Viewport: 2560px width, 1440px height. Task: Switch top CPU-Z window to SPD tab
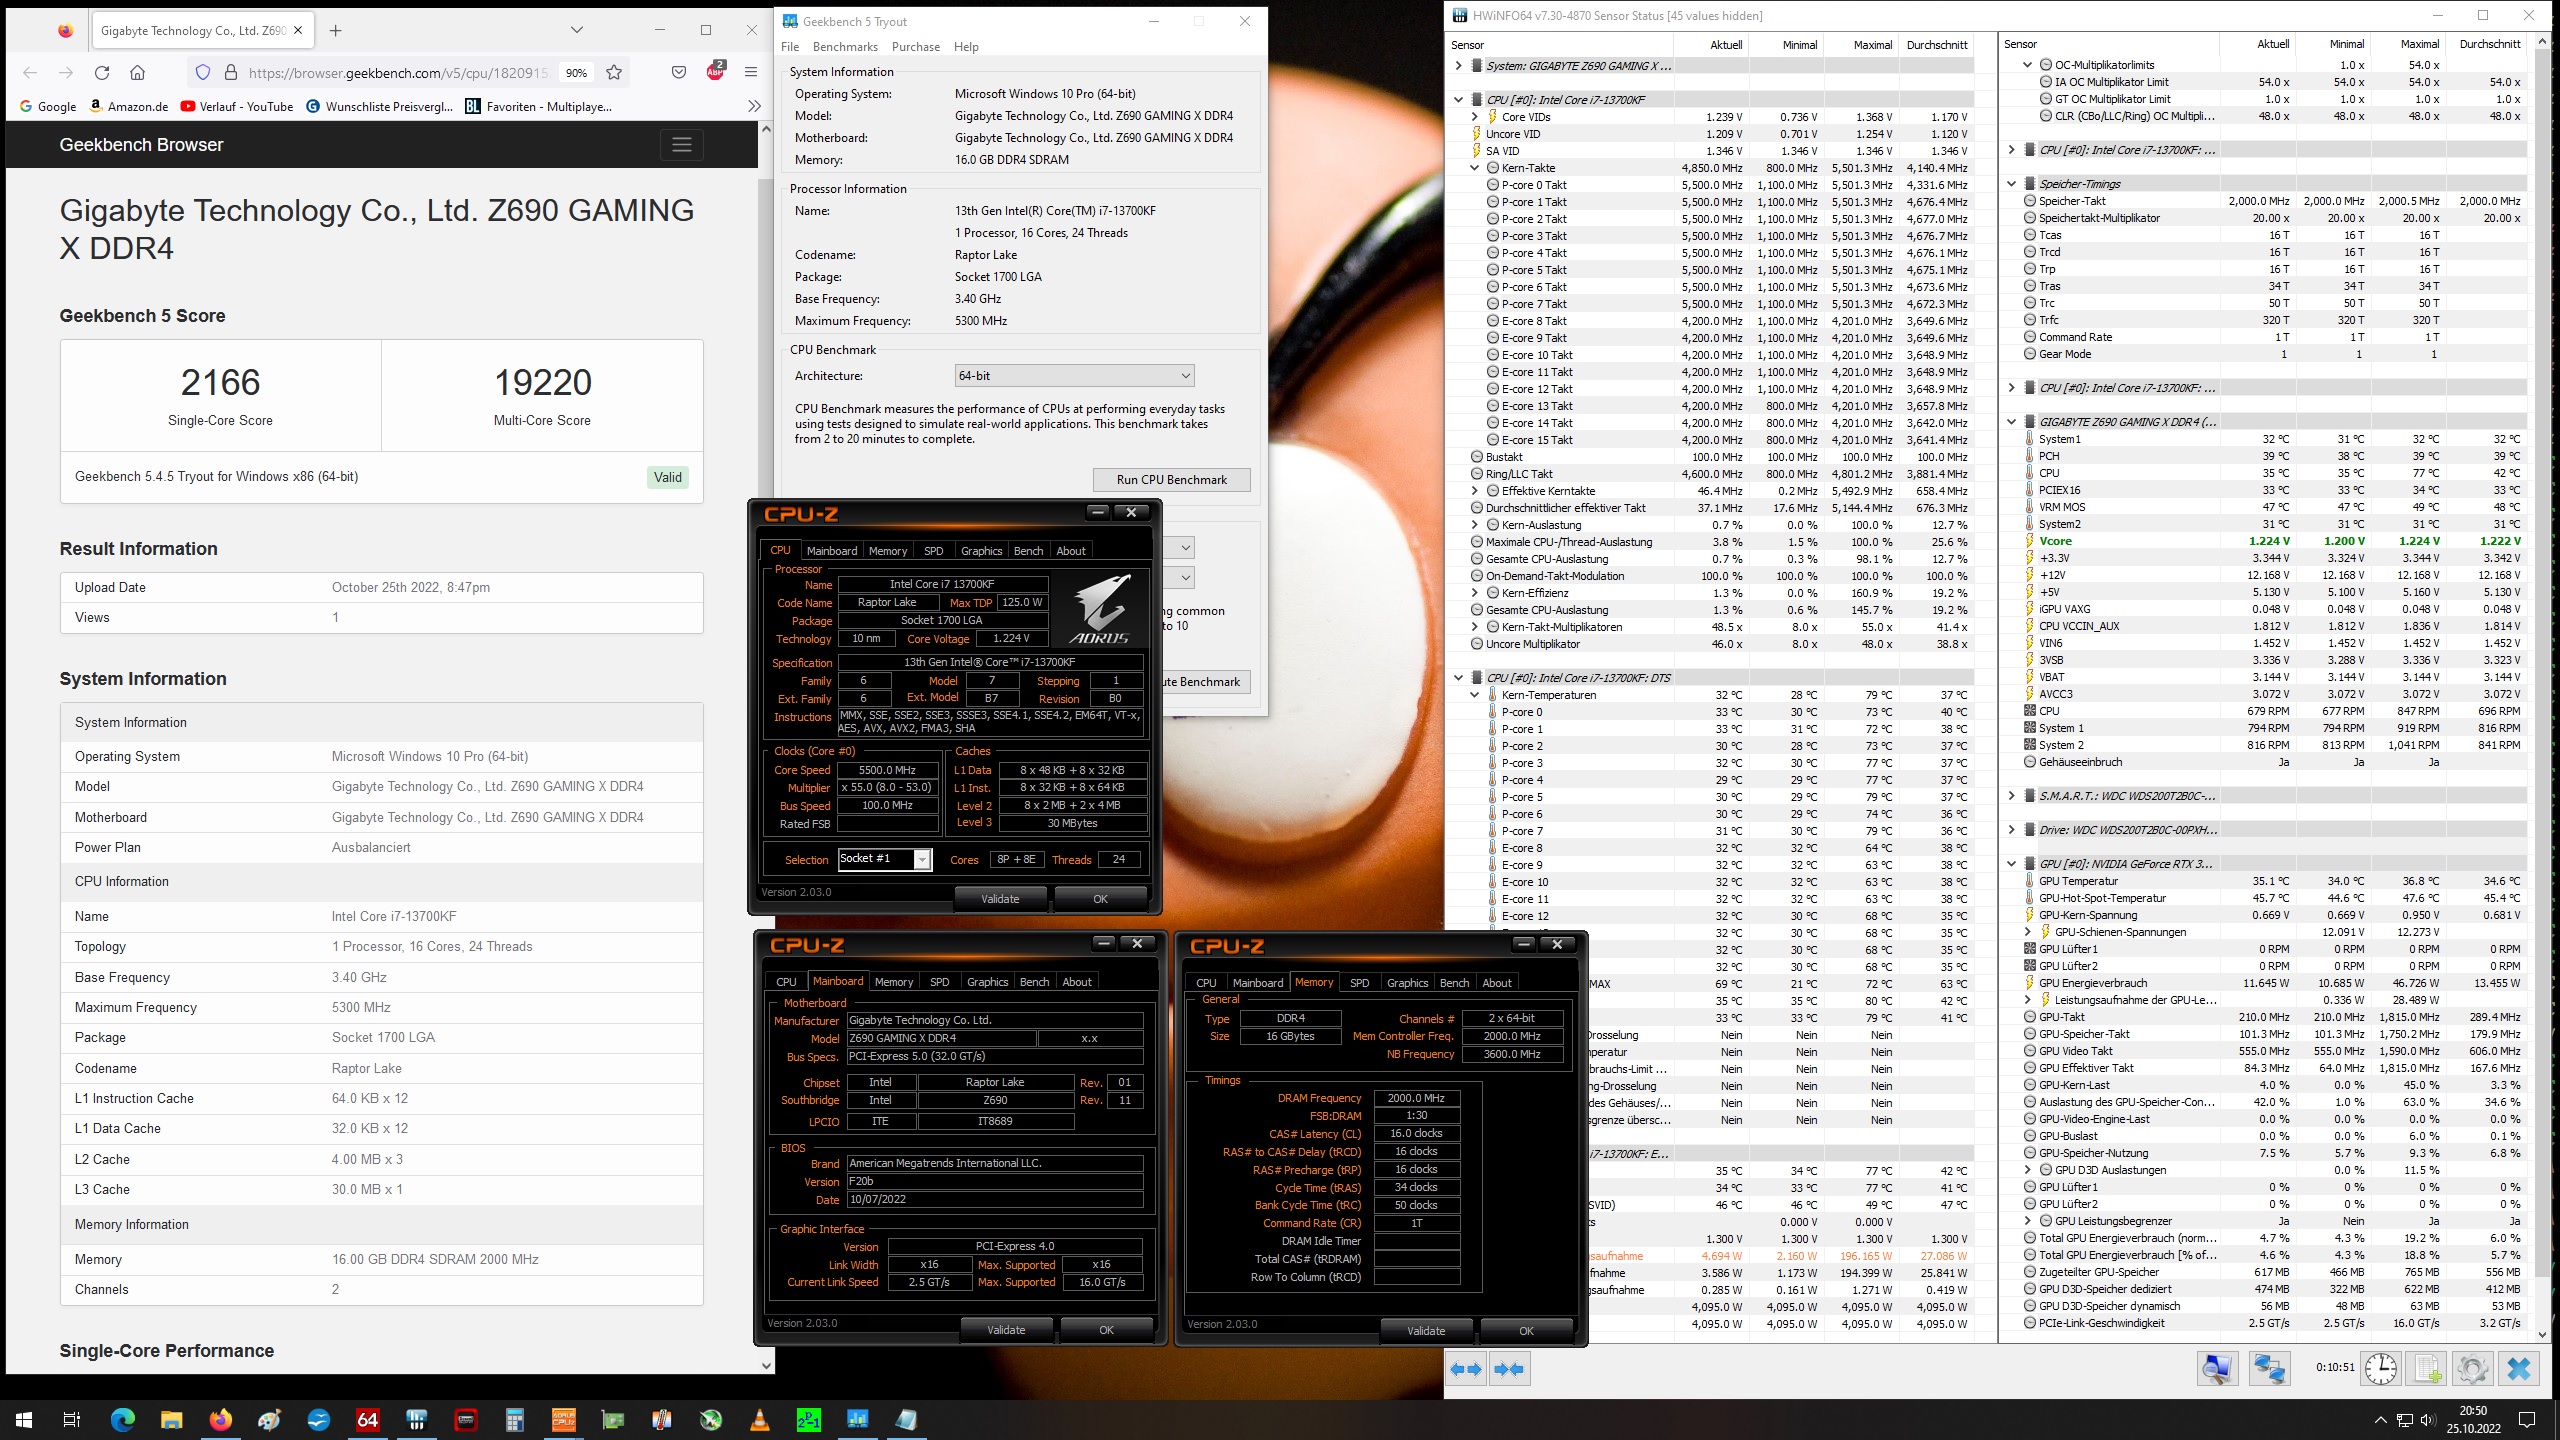pyautogui.click(x=933, y=551)
